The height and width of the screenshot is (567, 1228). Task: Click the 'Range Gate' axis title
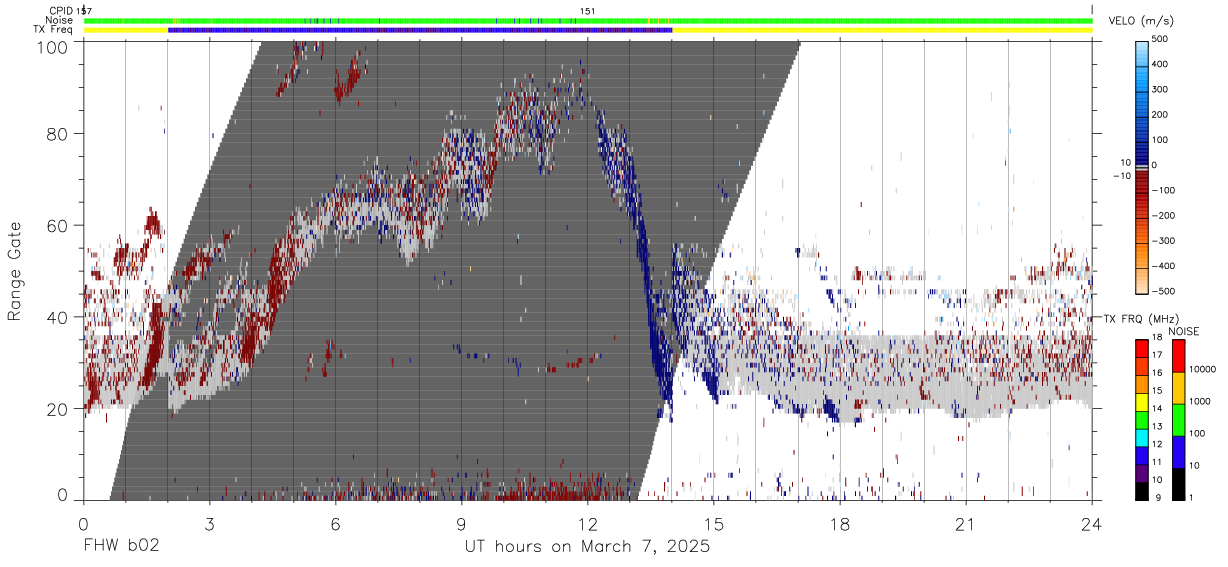(x=15, y=273)
